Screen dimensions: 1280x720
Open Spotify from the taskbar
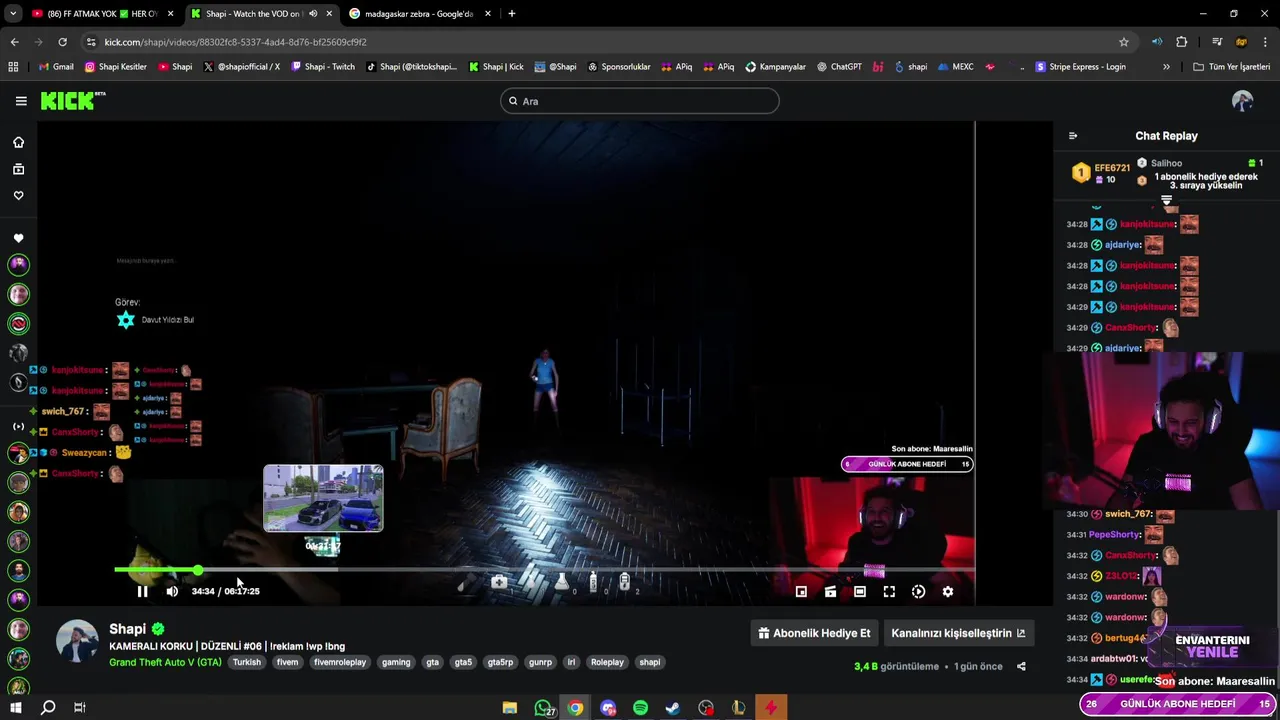tap(640, 708)
